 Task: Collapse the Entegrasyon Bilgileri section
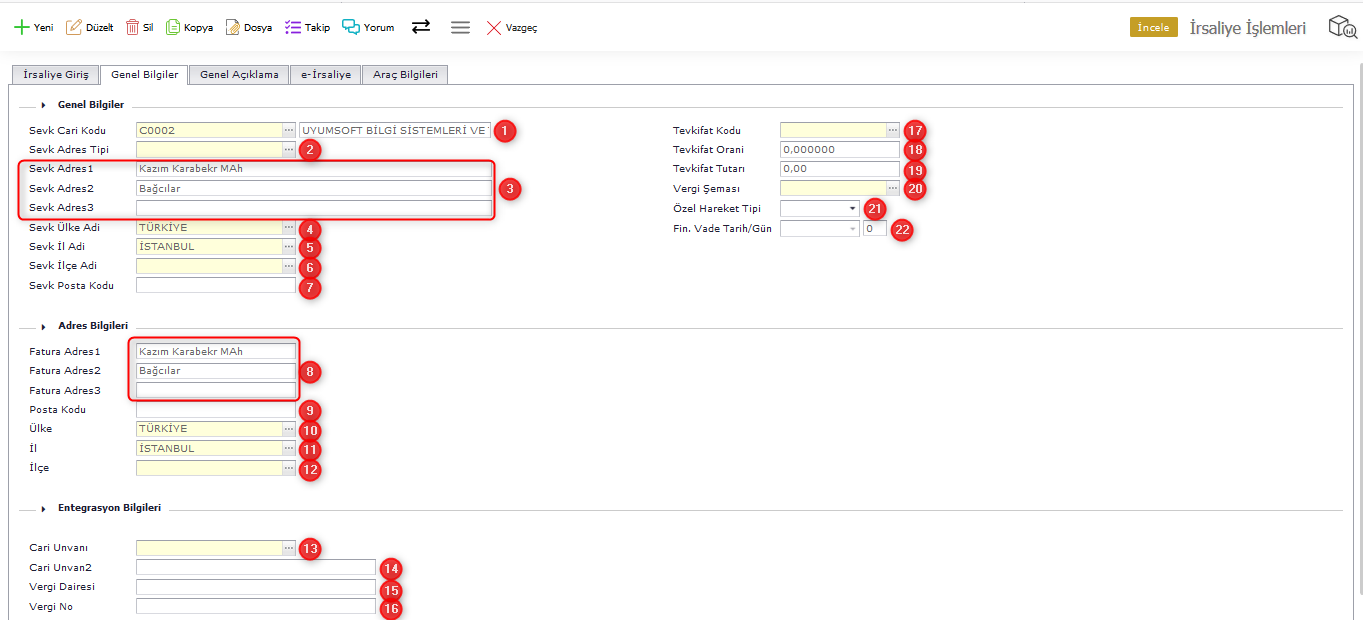tap(44, 508)
